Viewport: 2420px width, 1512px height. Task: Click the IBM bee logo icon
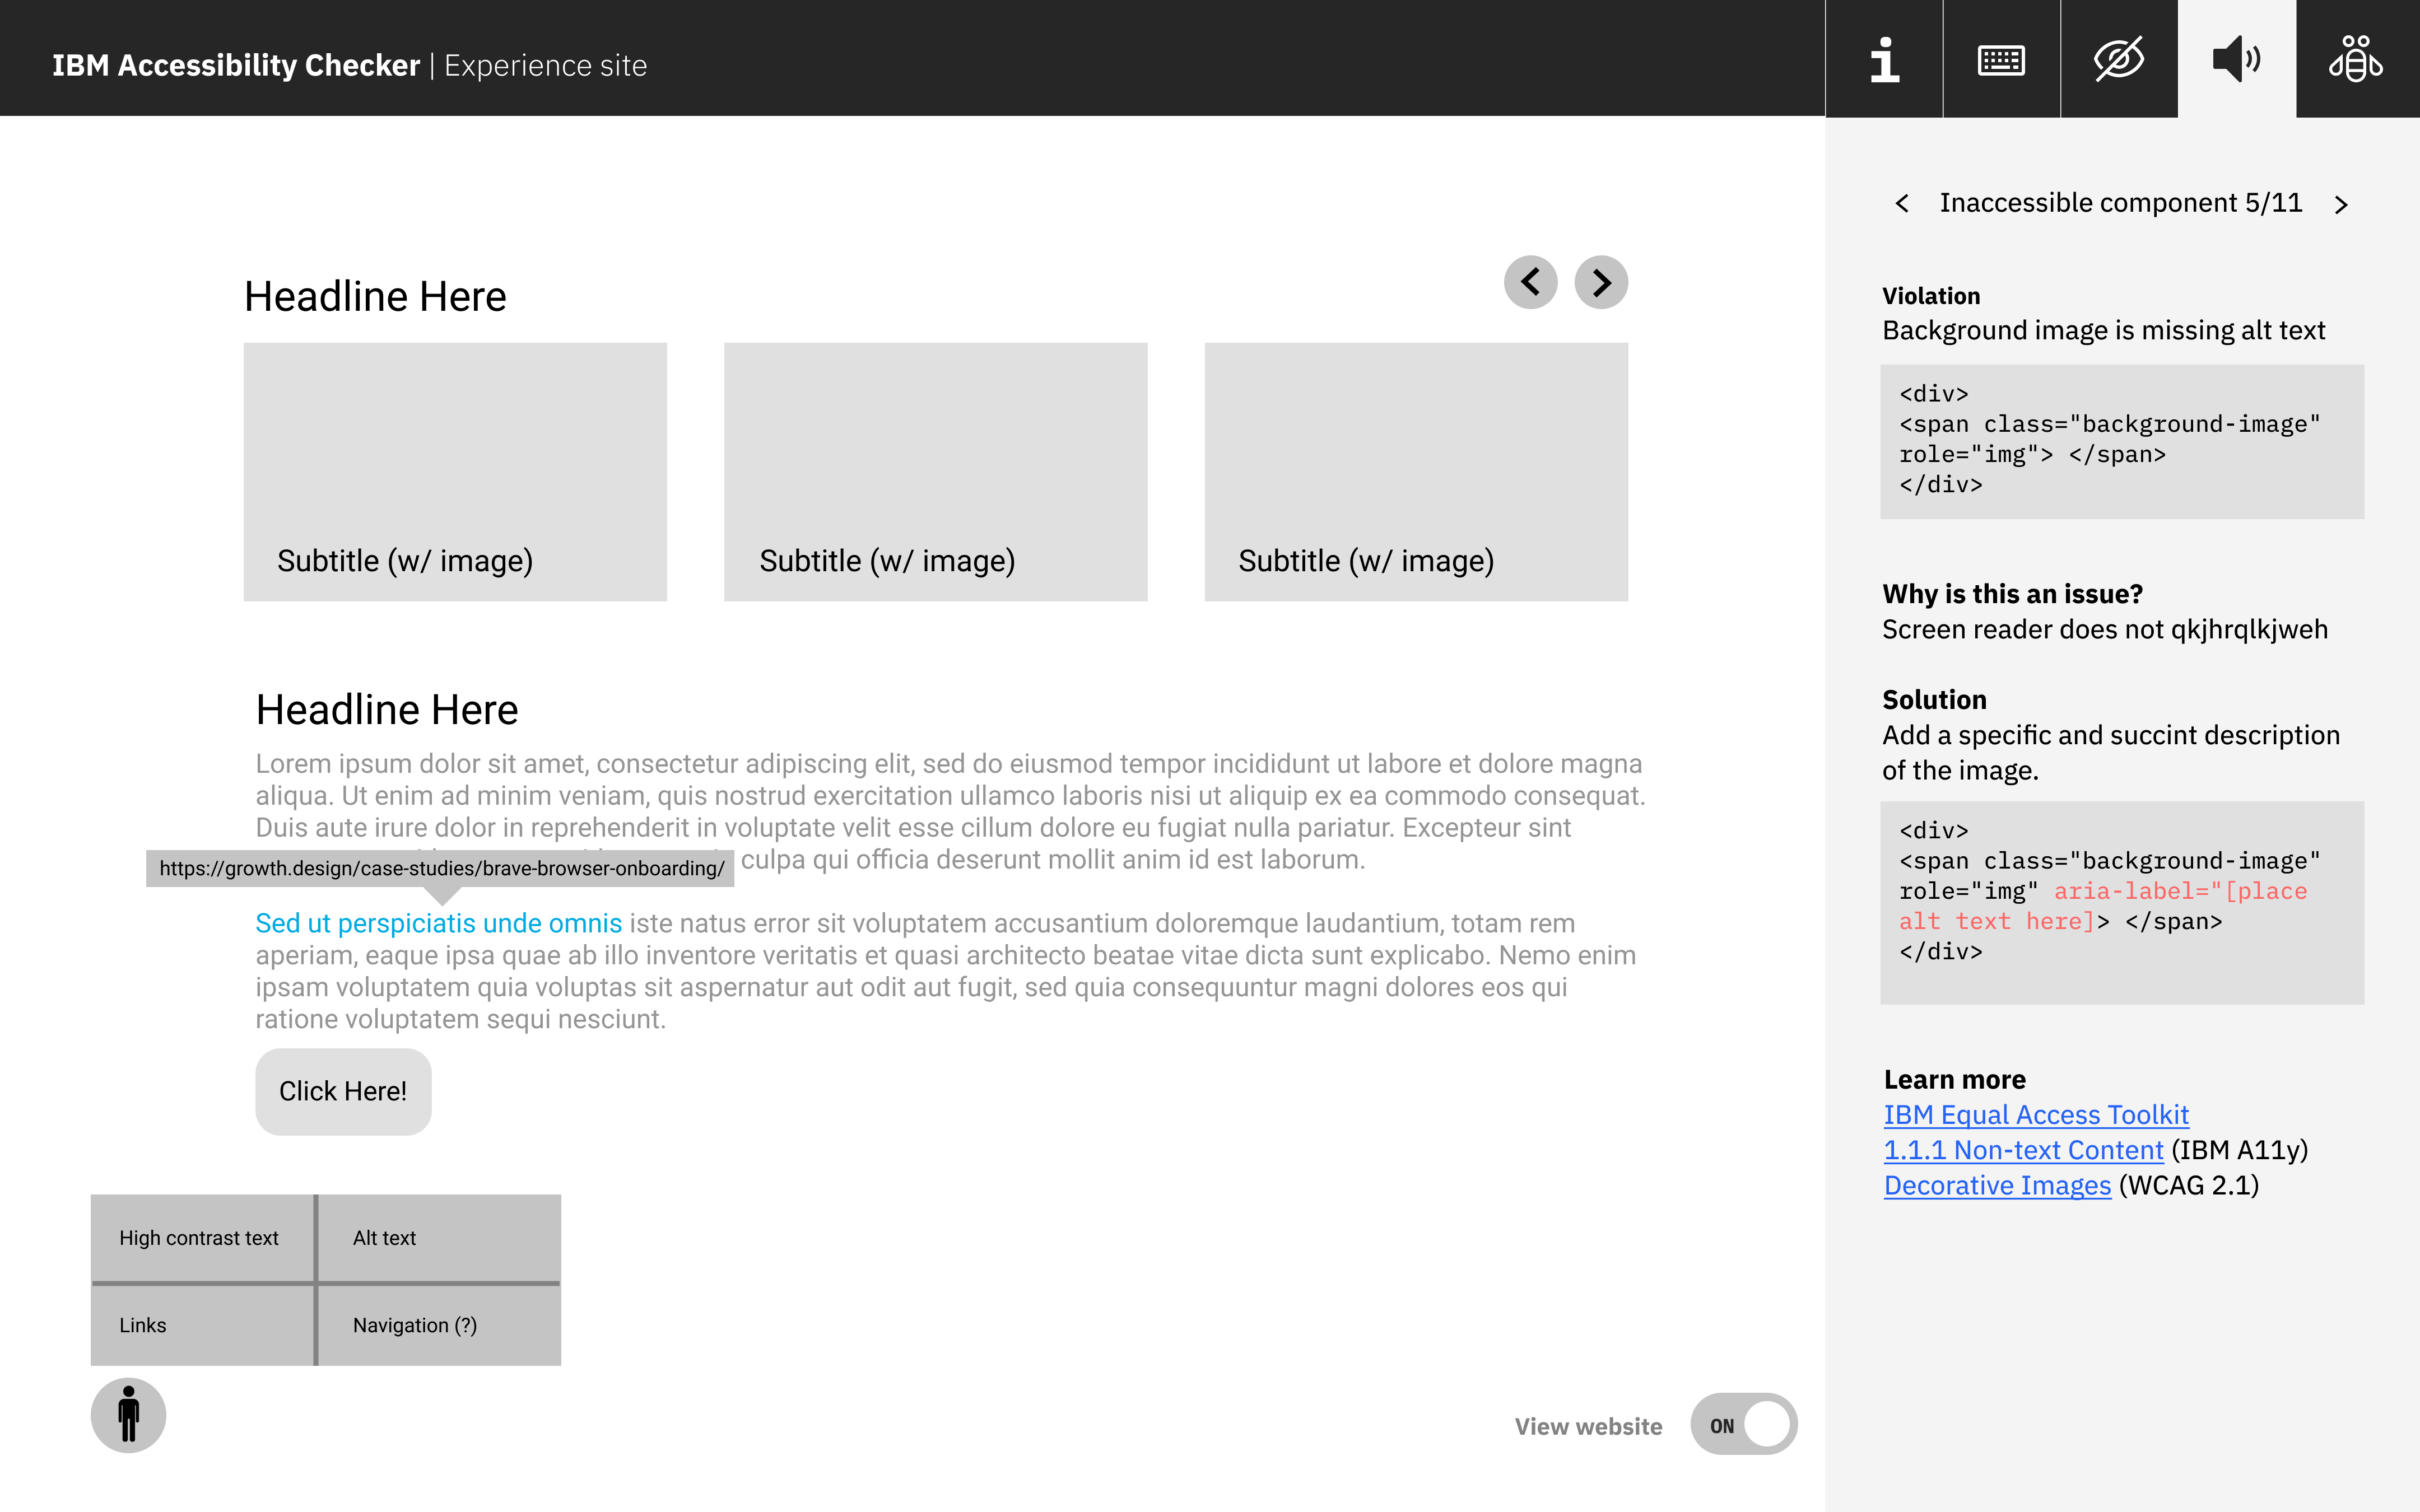(x=2356, y=58)
